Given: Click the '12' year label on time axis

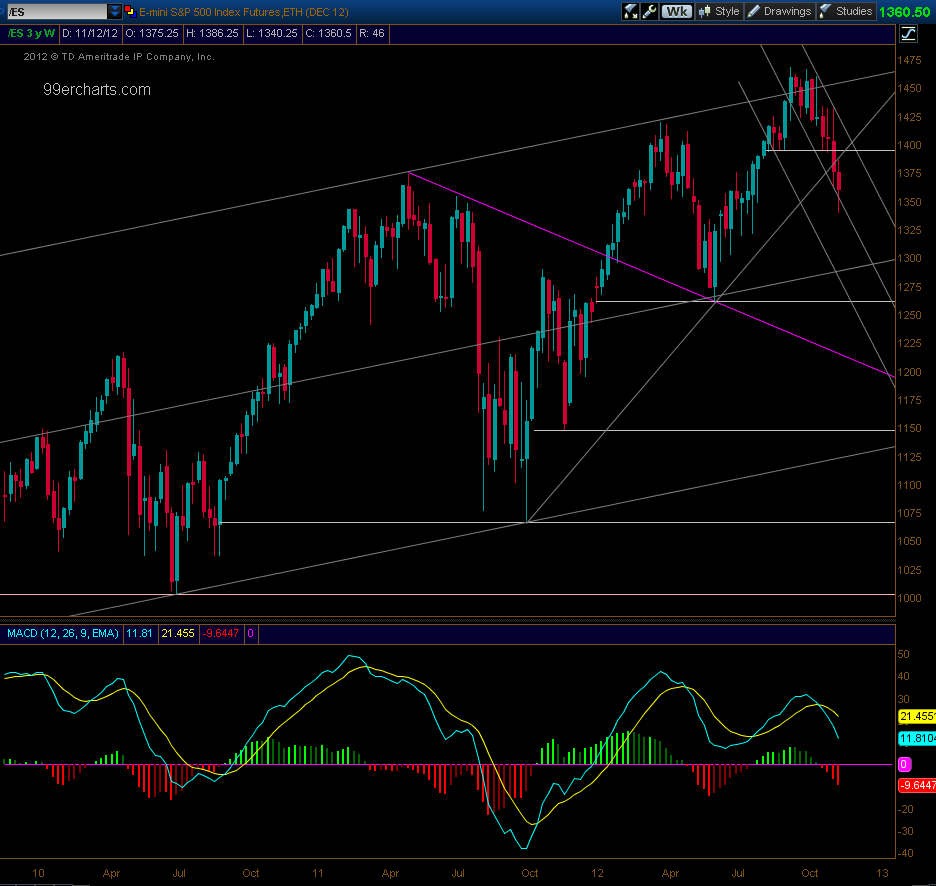Looking at the screenshot, I should click(598, 873).
